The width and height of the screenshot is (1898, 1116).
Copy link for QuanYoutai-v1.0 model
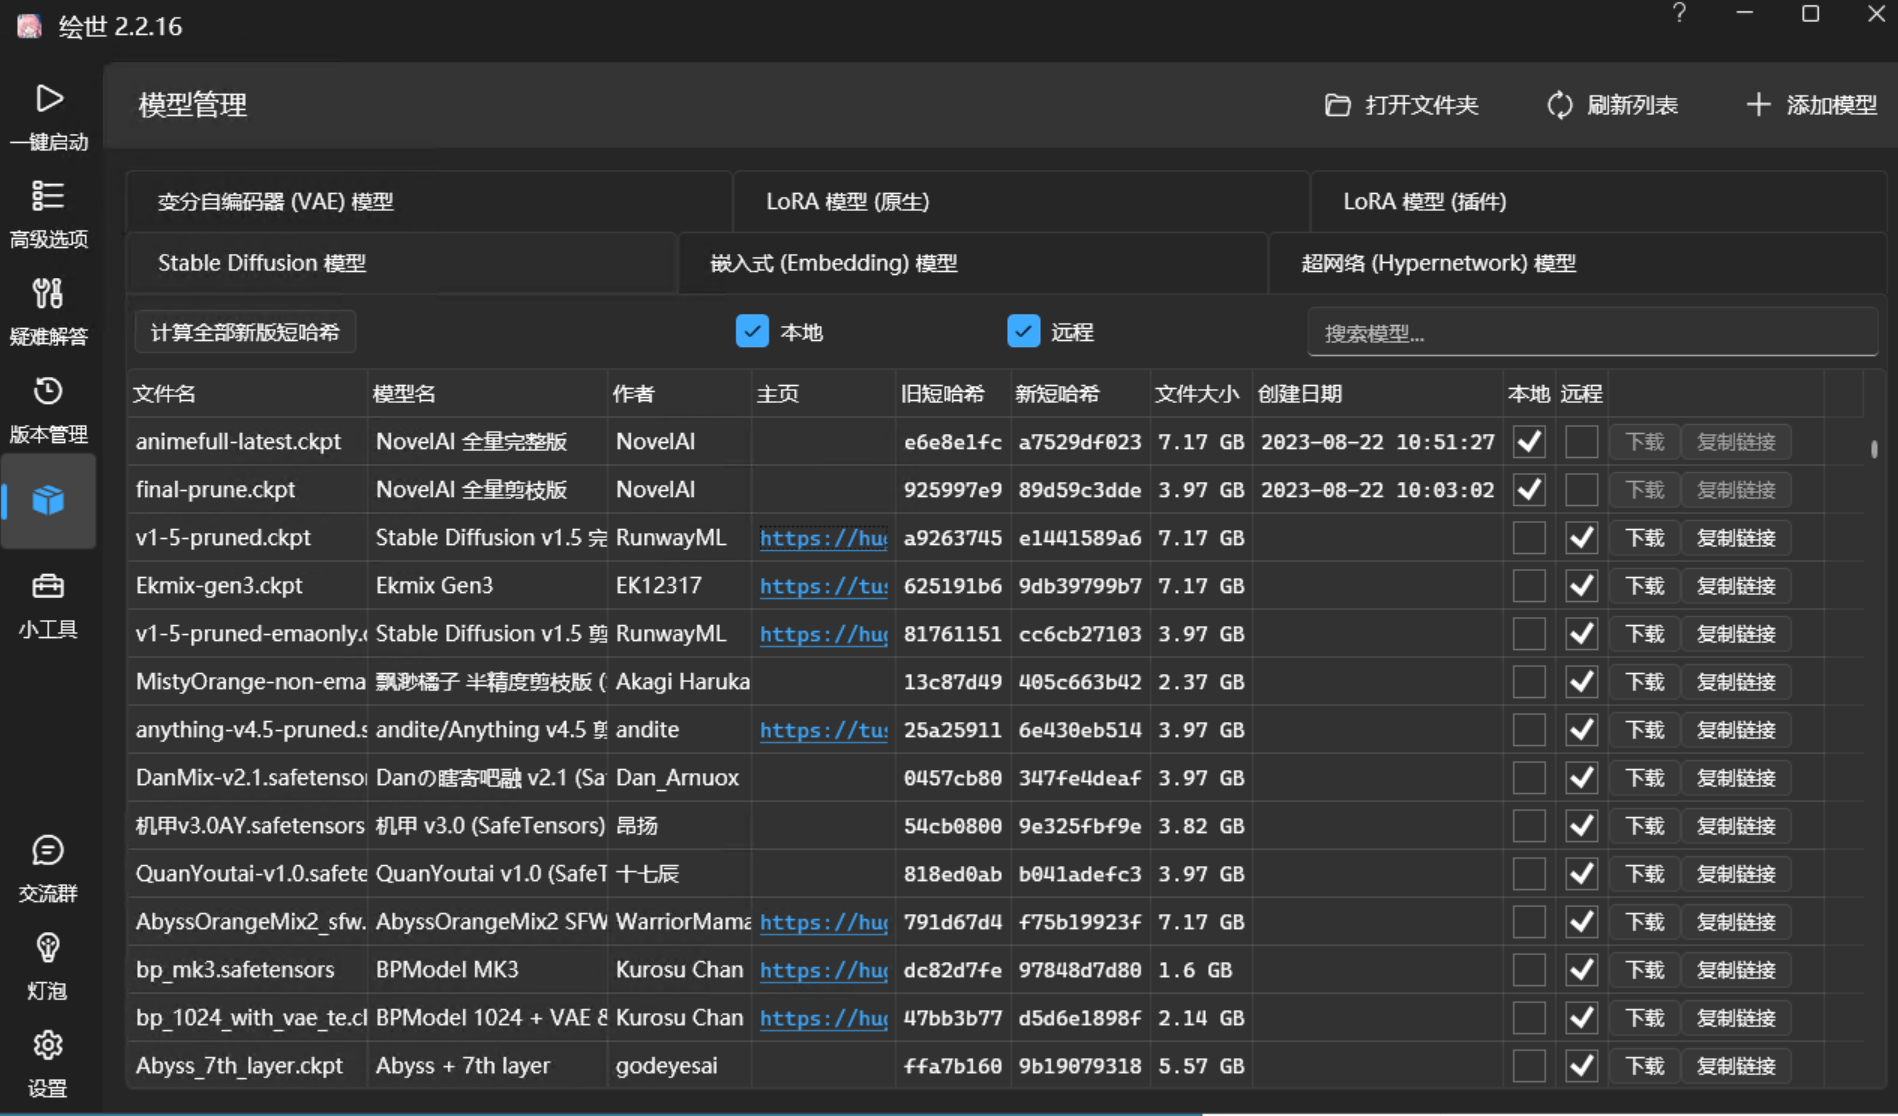(1736, 874)
